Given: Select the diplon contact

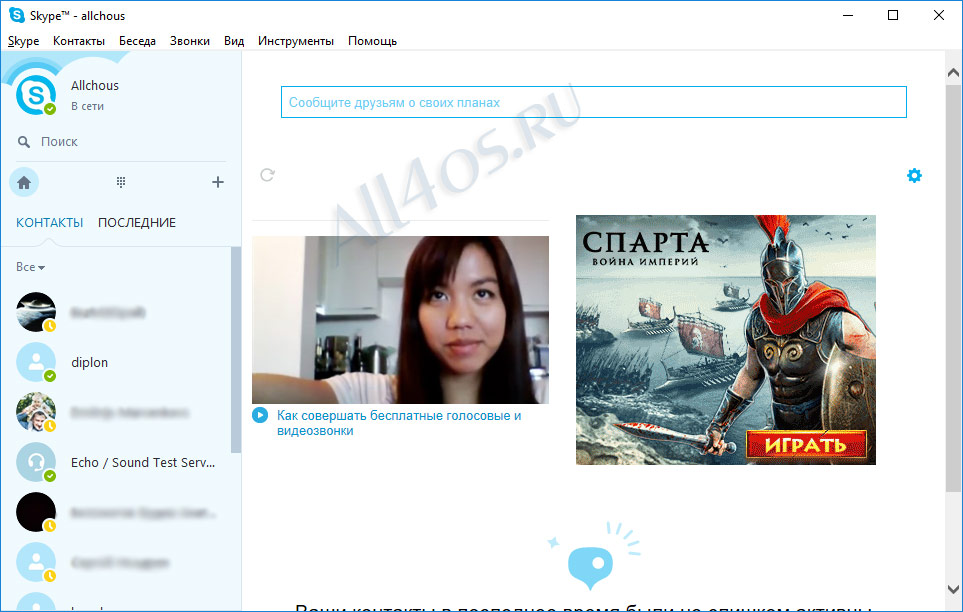Looking at the screenshot, I should point(117,363).
